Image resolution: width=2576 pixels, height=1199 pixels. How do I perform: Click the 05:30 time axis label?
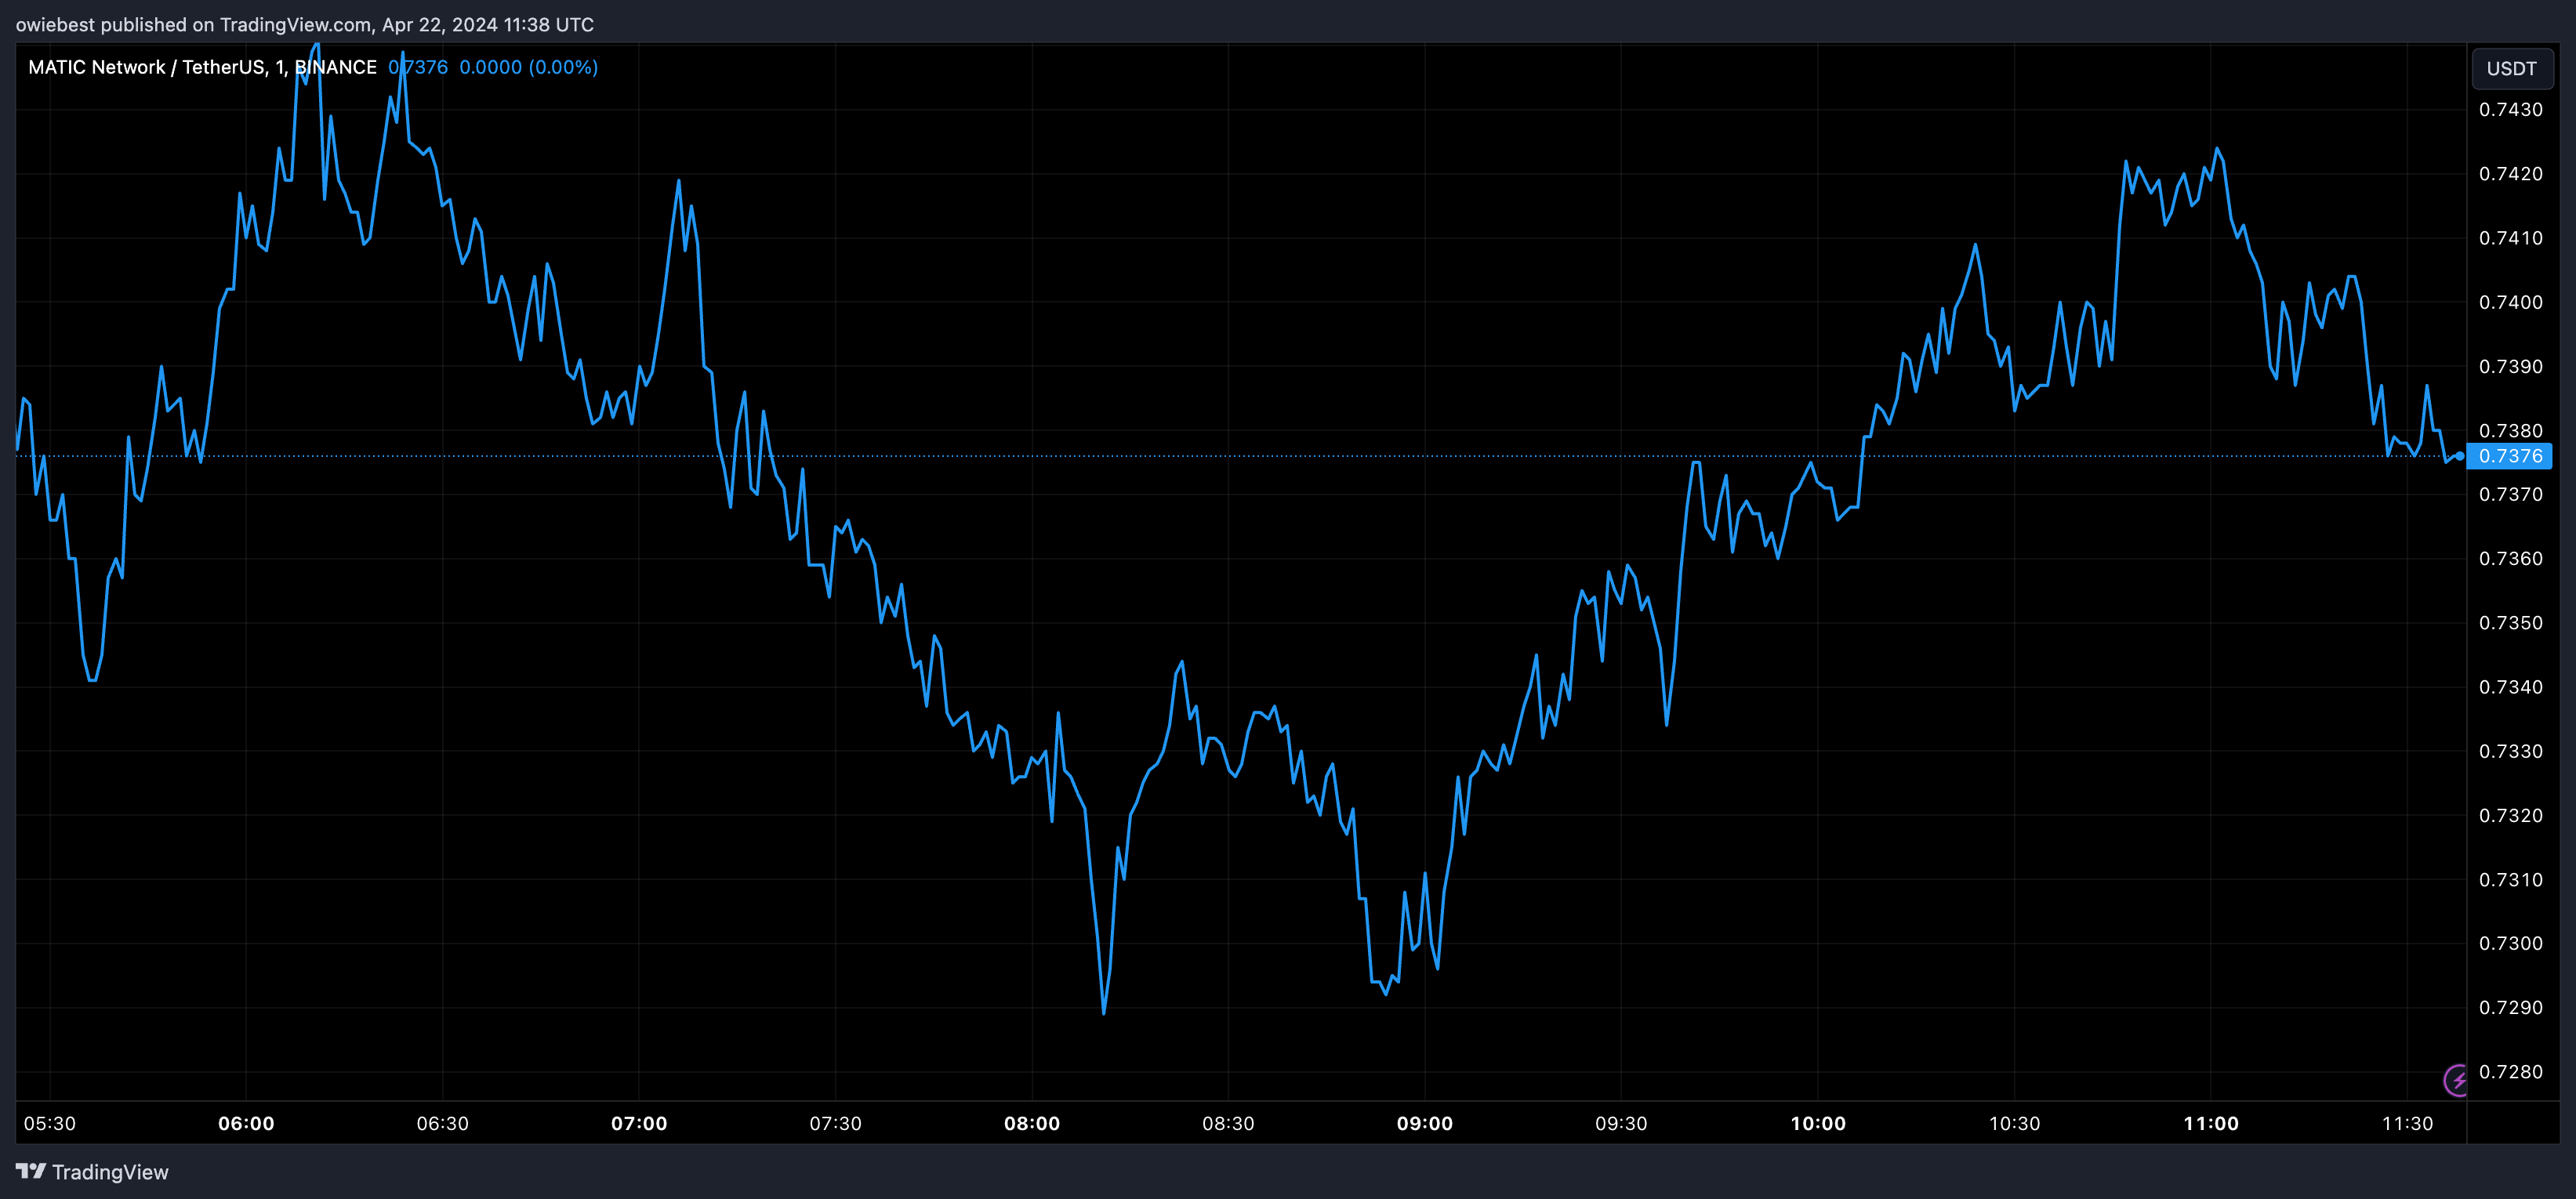pos(50,1123)
